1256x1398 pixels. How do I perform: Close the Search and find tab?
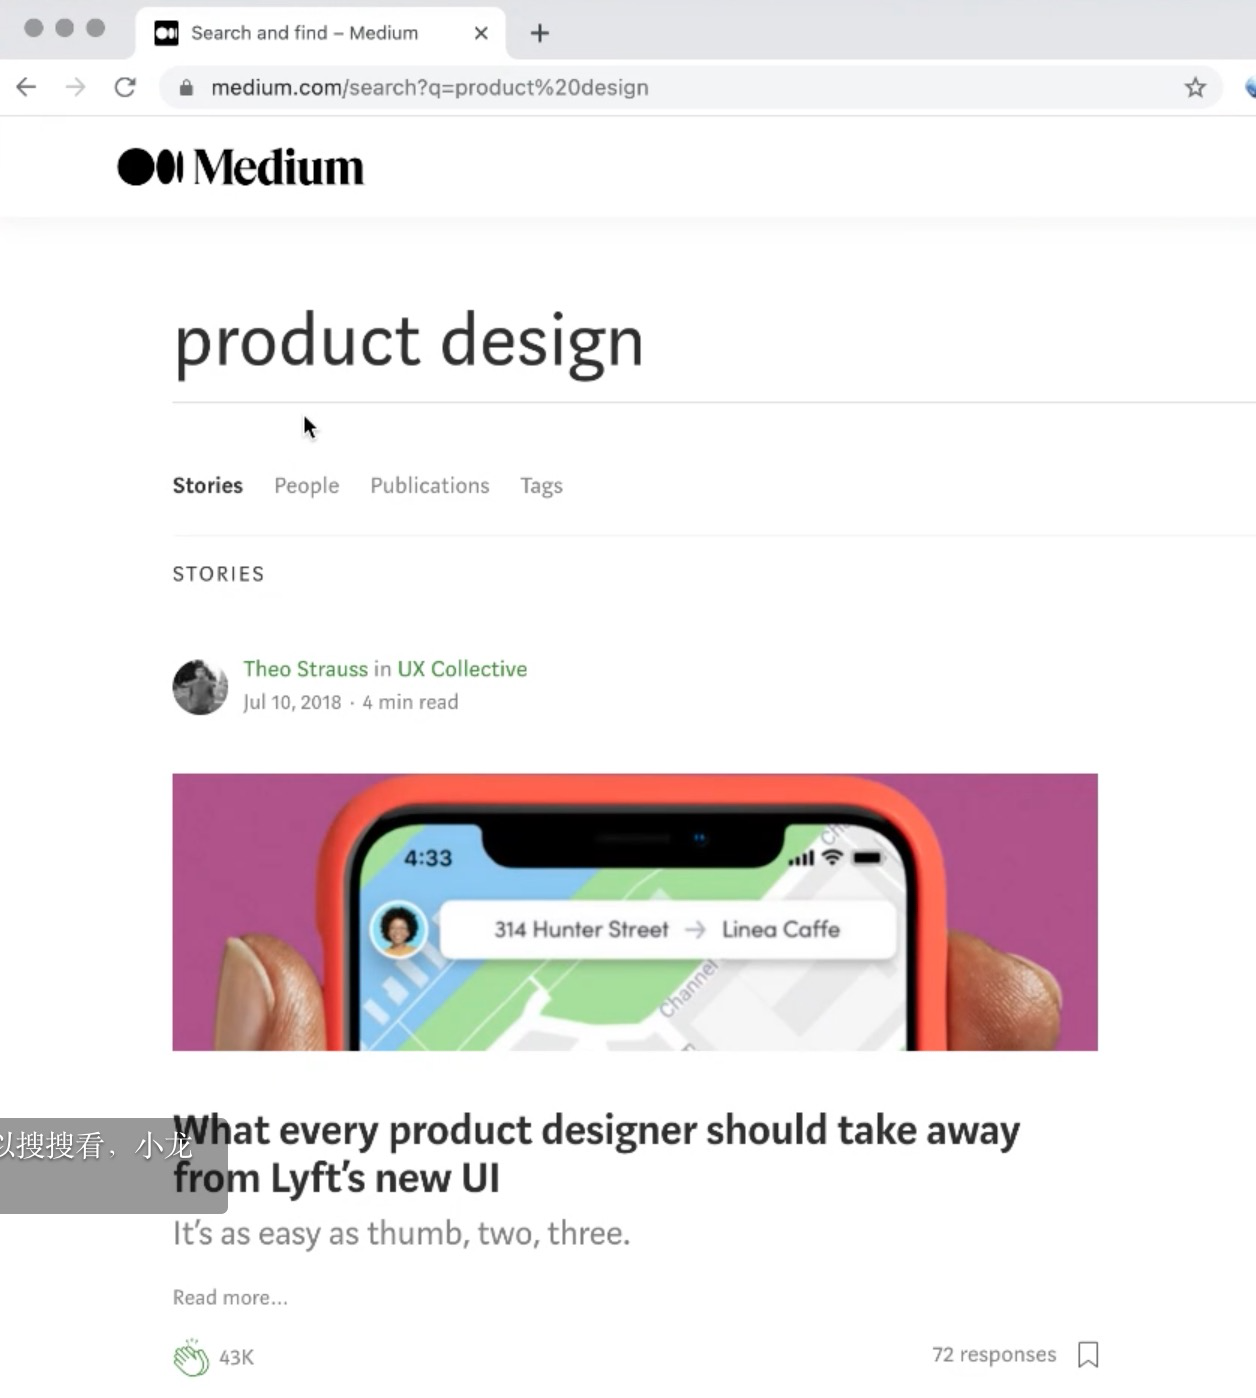click(481, 33)
